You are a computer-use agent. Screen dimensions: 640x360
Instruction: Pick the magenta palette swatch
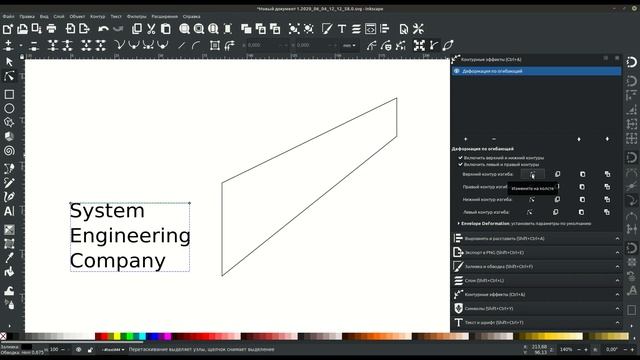pos(167,336)
